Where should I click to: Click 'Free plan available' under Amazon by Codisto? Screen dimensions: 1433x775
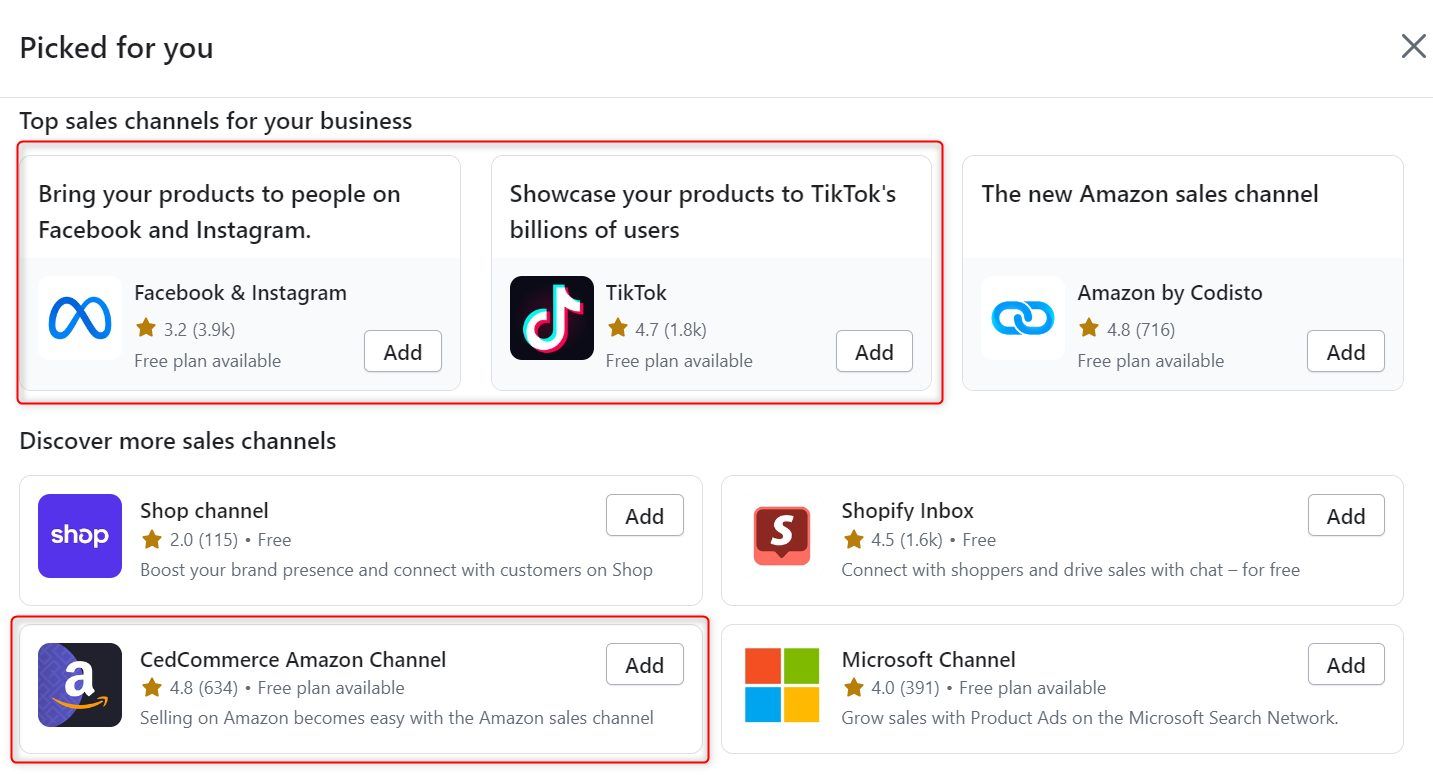[x=1150, y=361]
